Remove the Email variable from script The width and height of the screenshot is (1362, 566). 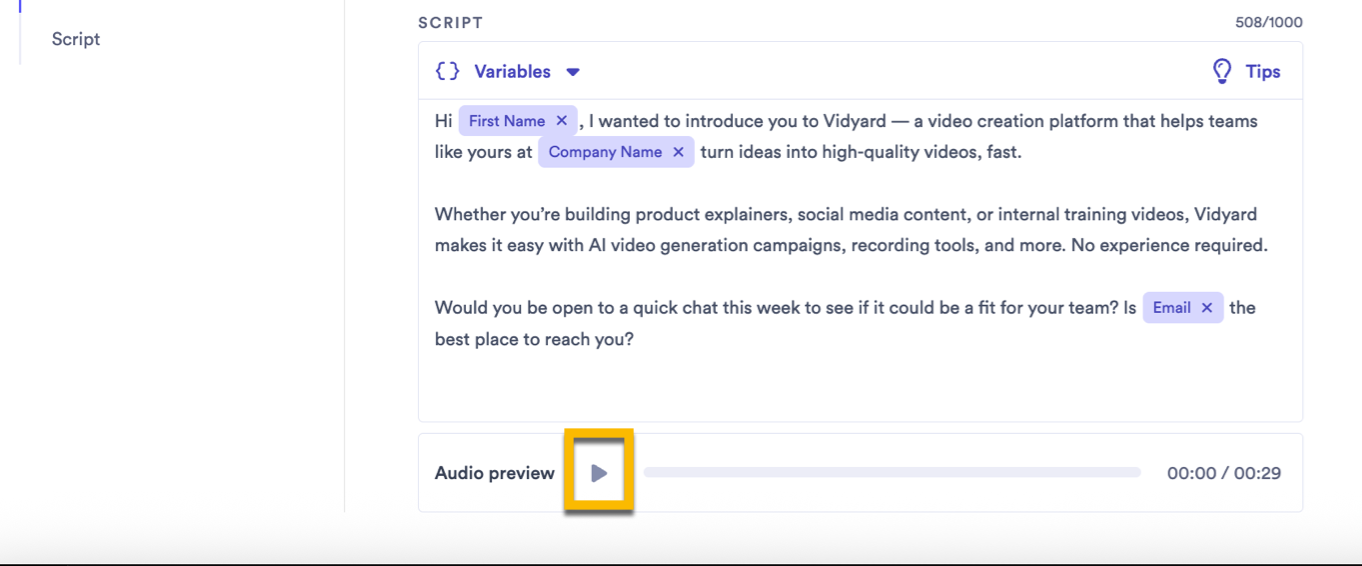click(x=1207, y=308)
